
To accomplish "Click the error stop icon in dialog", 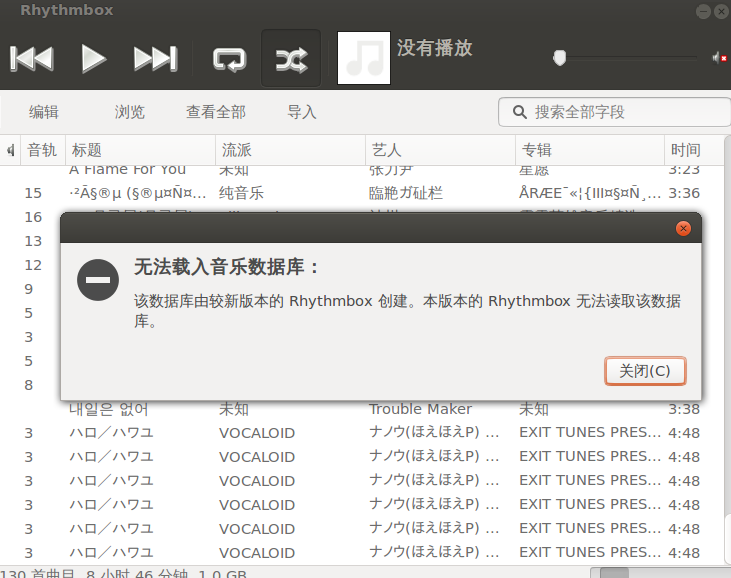I will click(98, 280).
